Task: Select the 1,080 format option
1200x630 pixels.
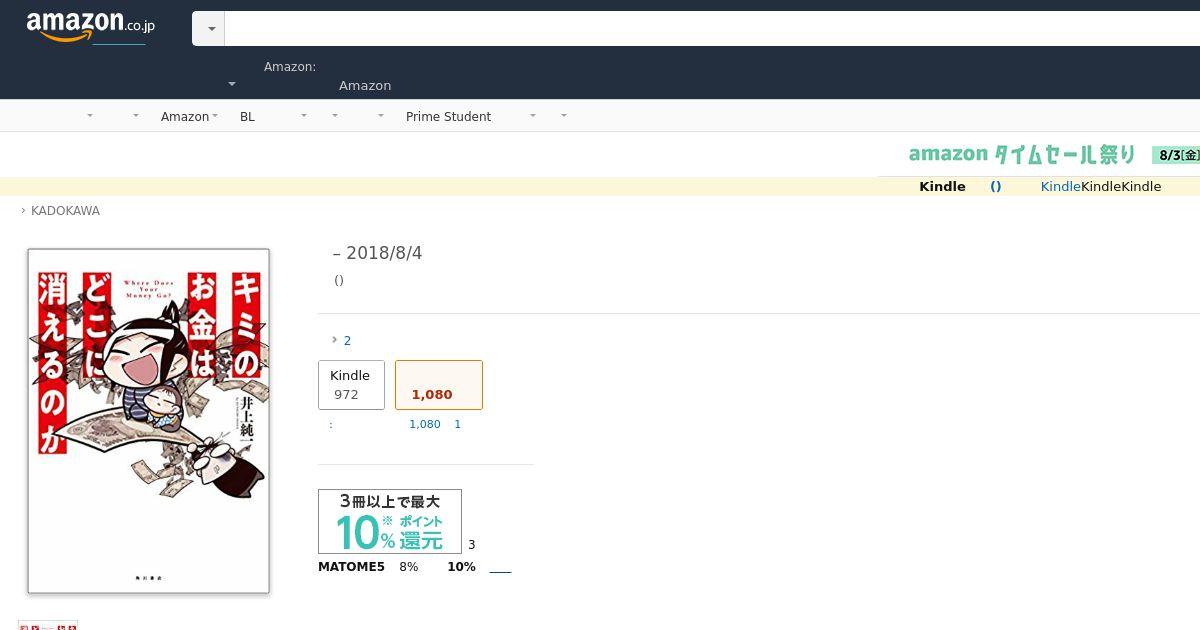Action: 439,385
